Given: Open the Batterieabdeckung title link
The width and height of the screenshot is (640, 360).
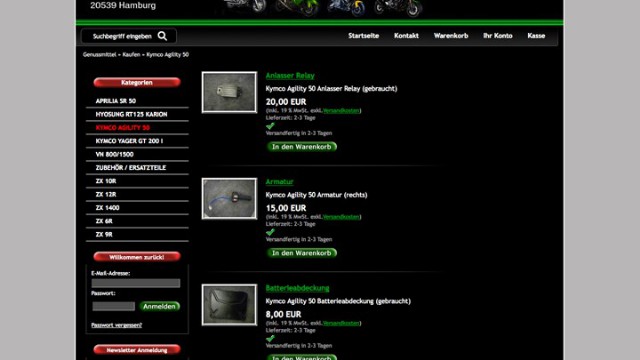Looking at the screenshot, I should pos(297,288).
